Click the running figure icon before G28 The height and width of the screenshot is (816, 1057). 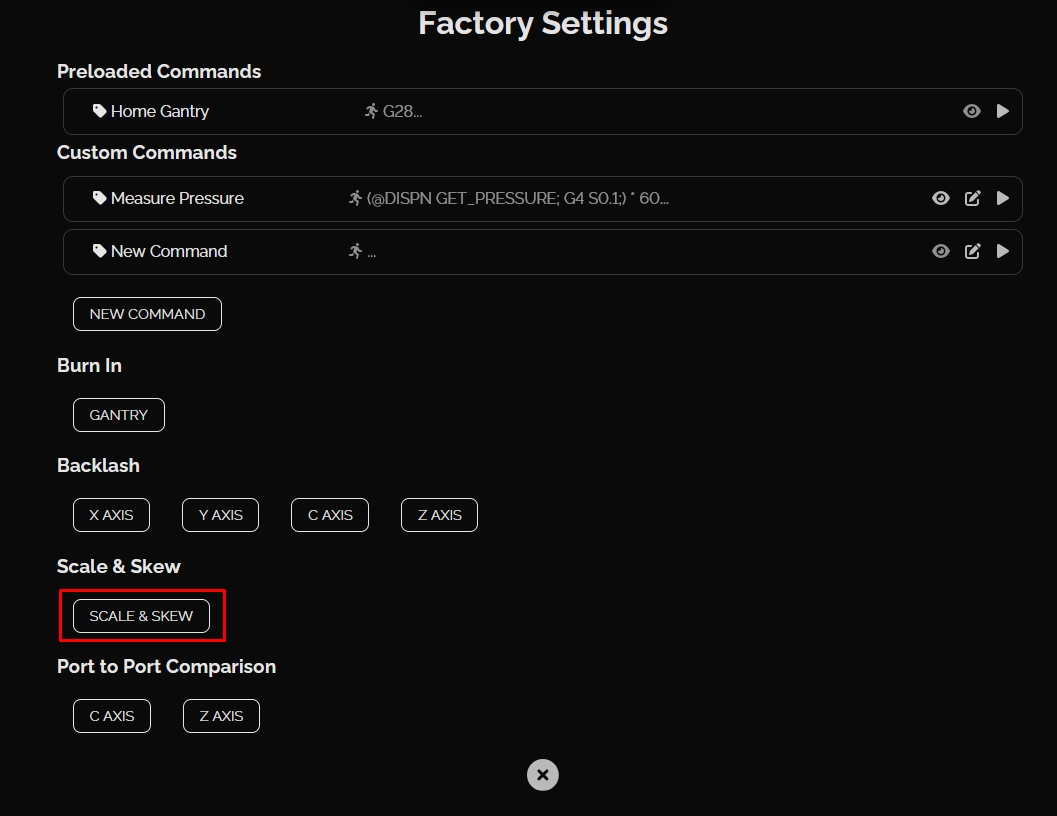click(x=372, y=111)
